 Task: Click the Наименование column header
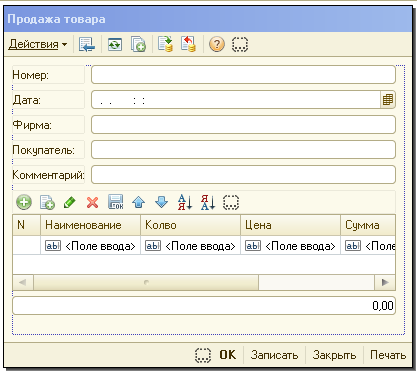(90, 225)
